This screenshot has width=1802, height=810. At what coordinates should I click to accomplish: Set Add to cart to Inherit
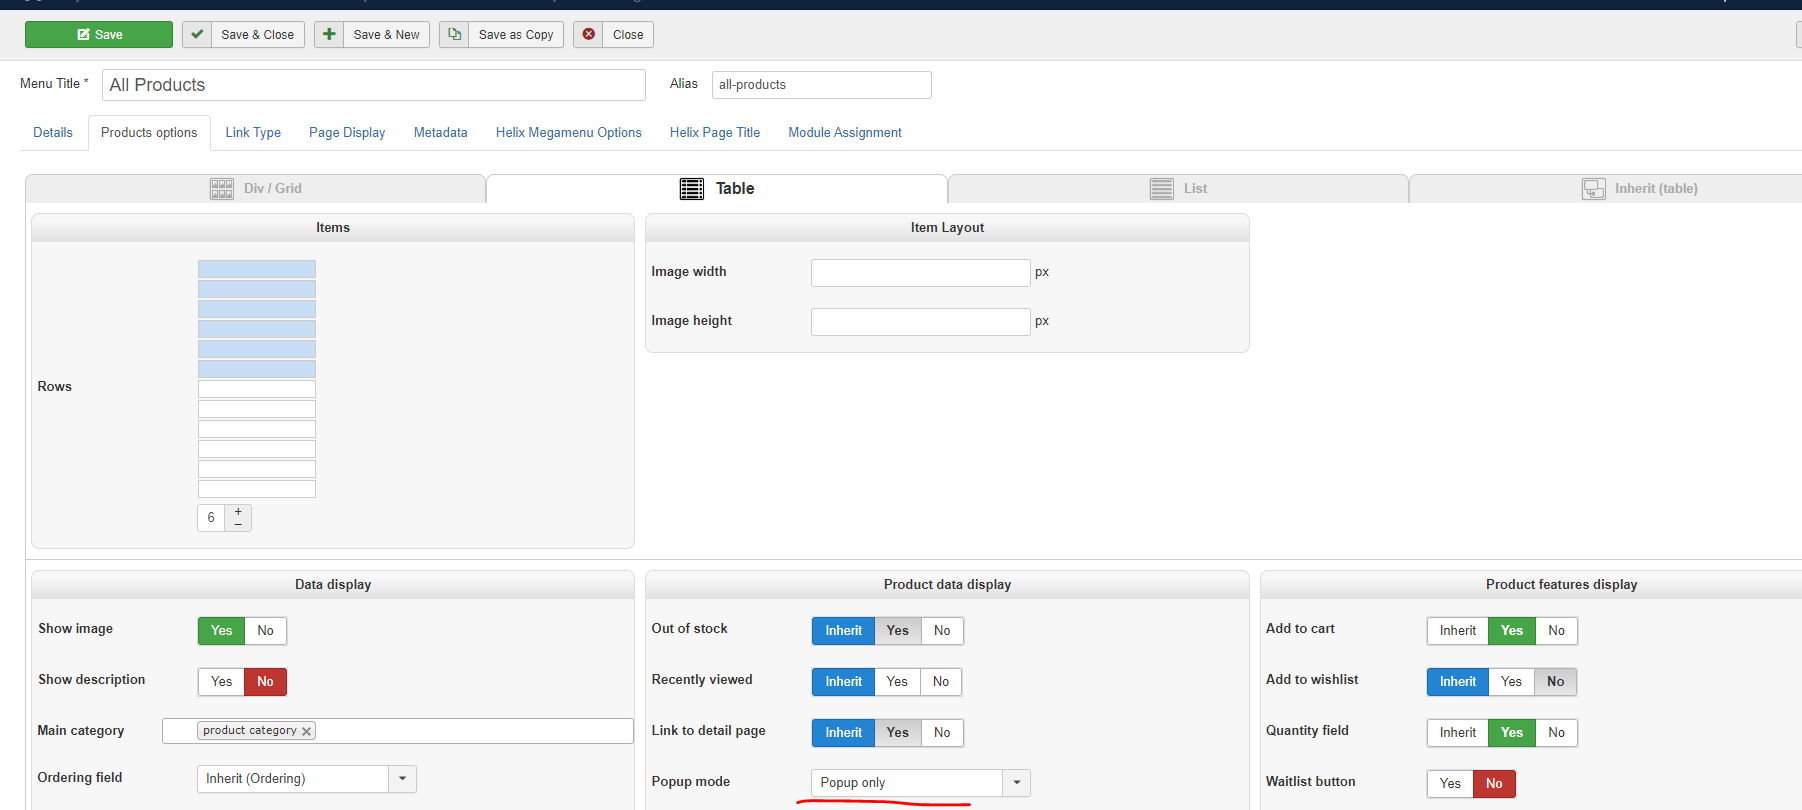[1457, 631]
